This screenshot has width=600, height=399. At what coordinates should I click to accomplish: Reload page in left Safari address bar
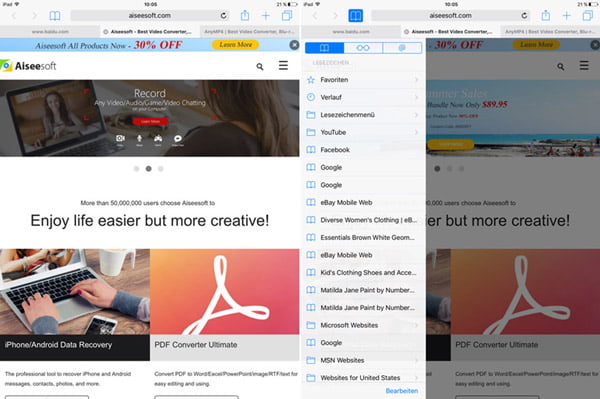coord(223,16)
